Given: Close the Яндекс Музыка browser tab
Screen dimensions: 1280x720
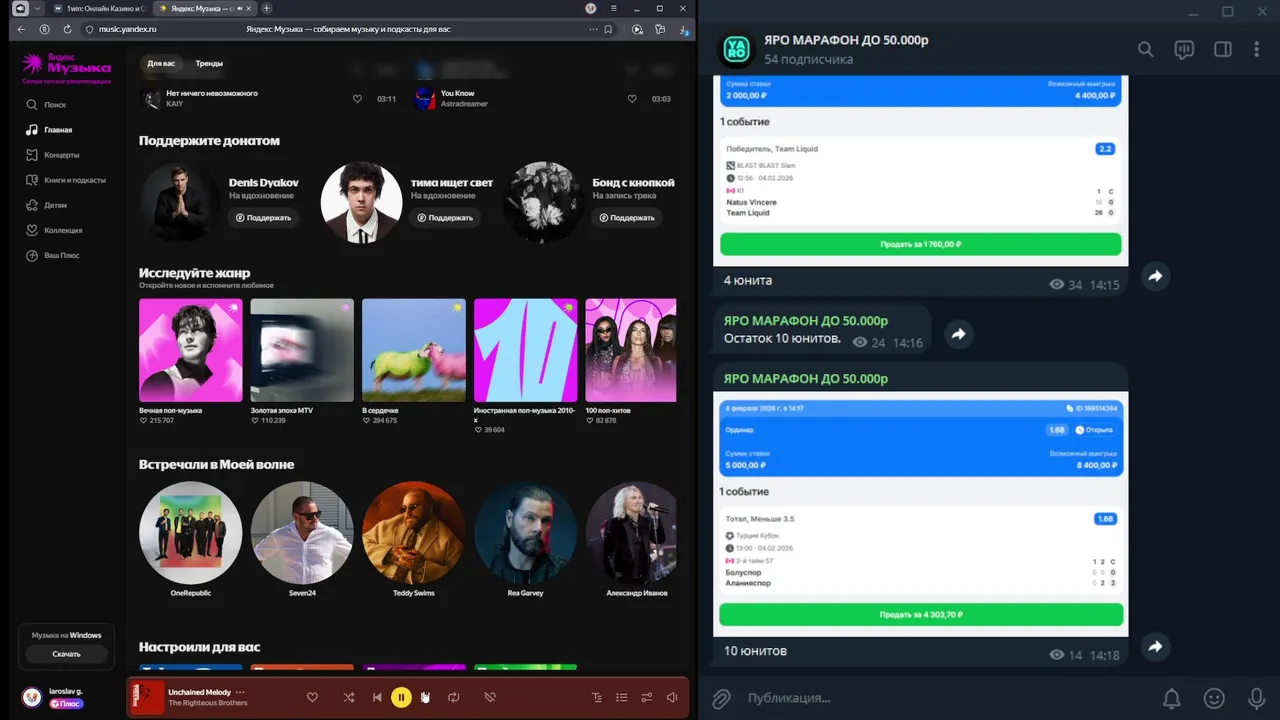Looking at the screenshot, I should click(250, 8).
